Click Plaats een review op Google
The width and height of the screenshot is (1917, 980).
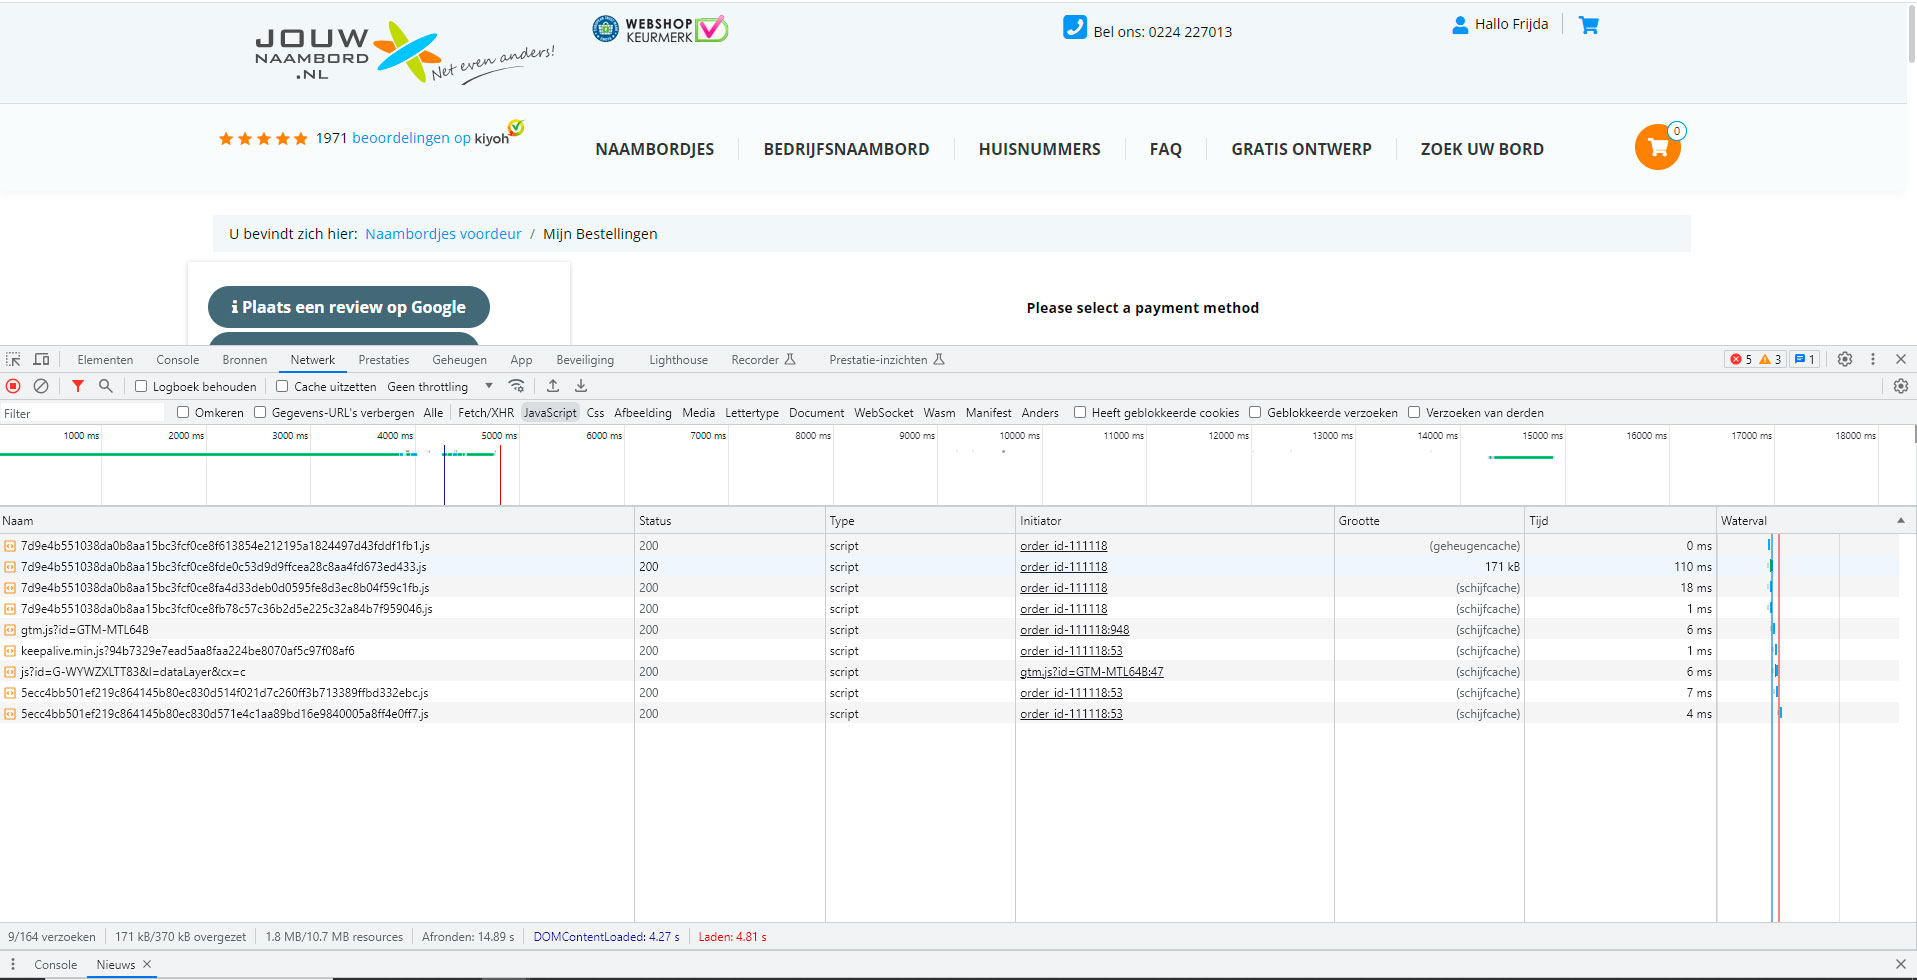tap(349, 307)
